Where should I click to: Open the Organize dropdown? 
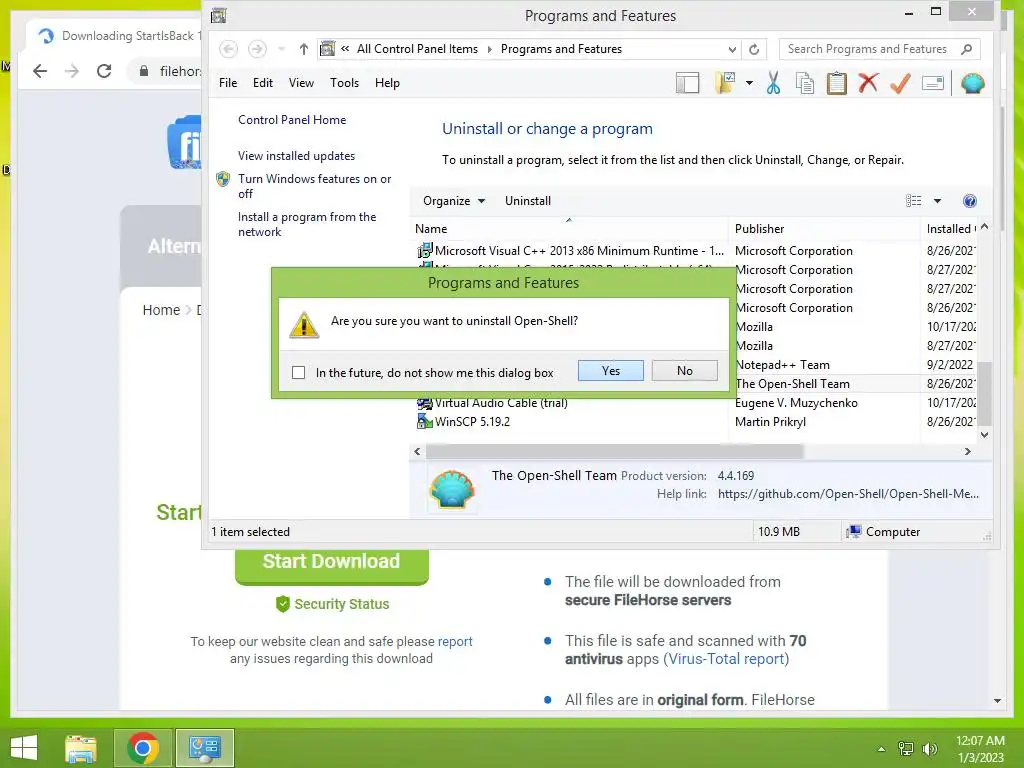coord(454,201)
